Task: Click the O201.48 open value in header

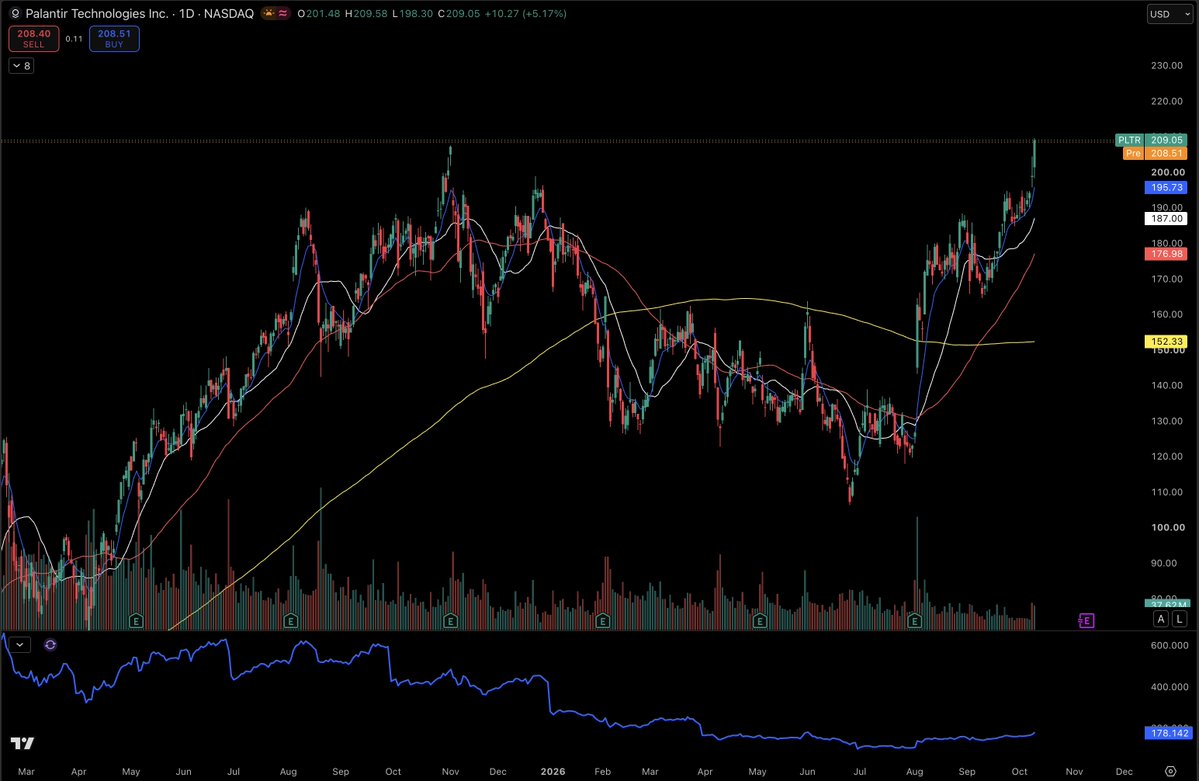Action: pos(319,14)
